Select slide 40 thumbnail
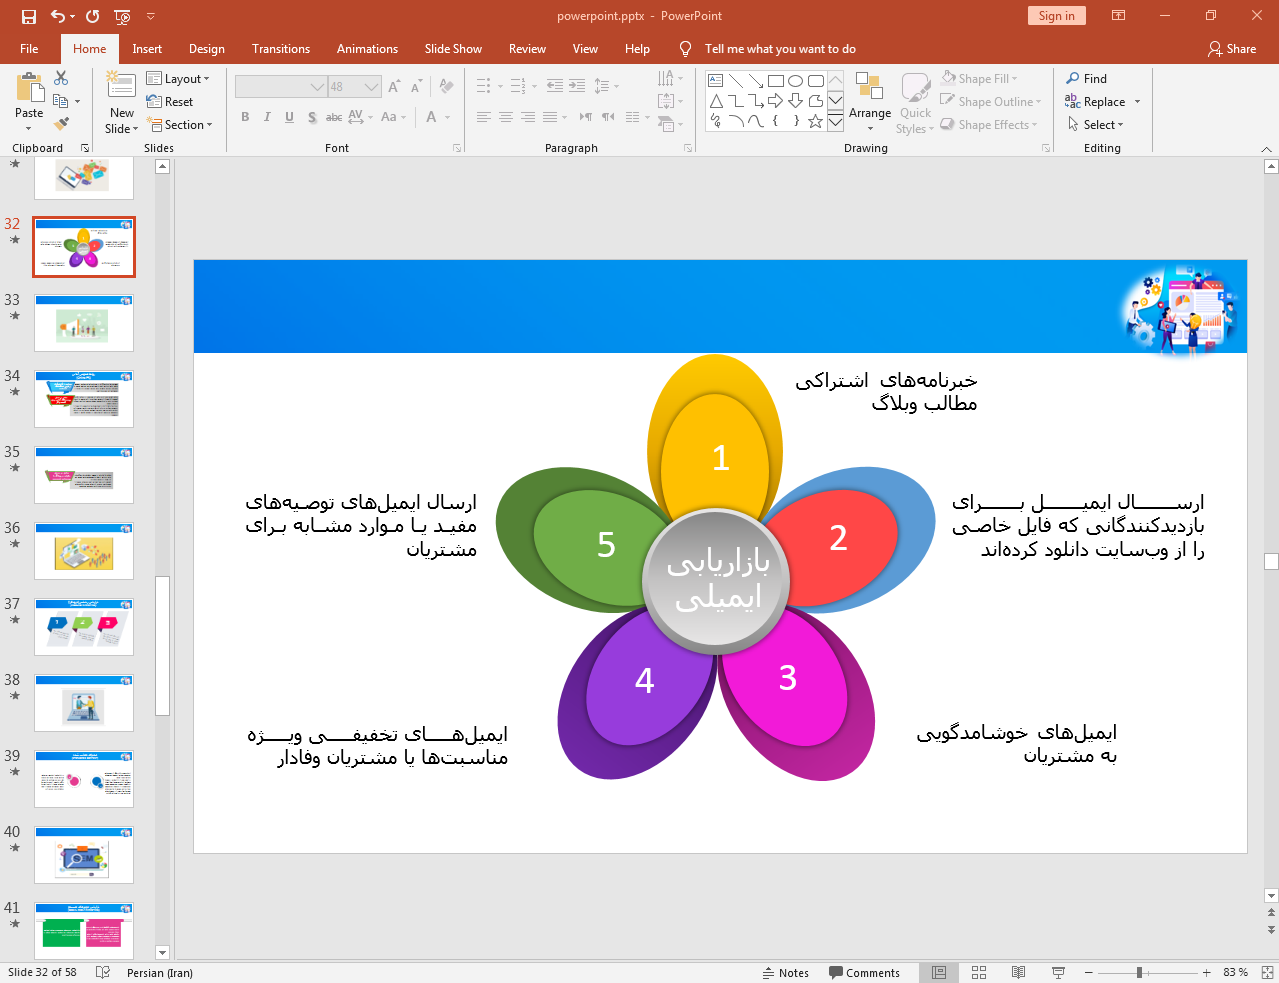 (84, 855)
